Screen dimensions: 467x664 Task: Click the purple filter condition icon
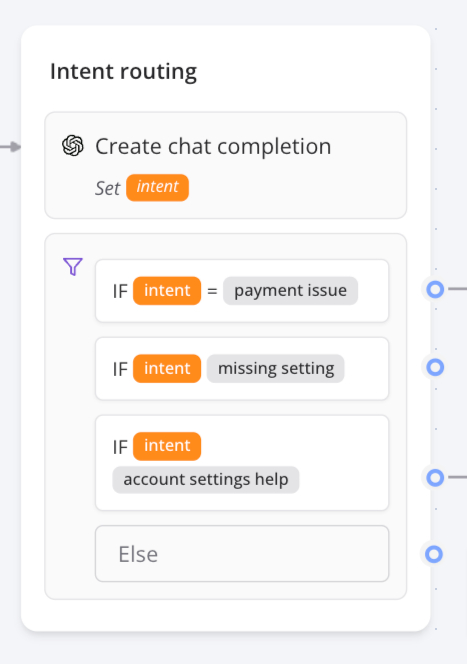click(73, 267)
